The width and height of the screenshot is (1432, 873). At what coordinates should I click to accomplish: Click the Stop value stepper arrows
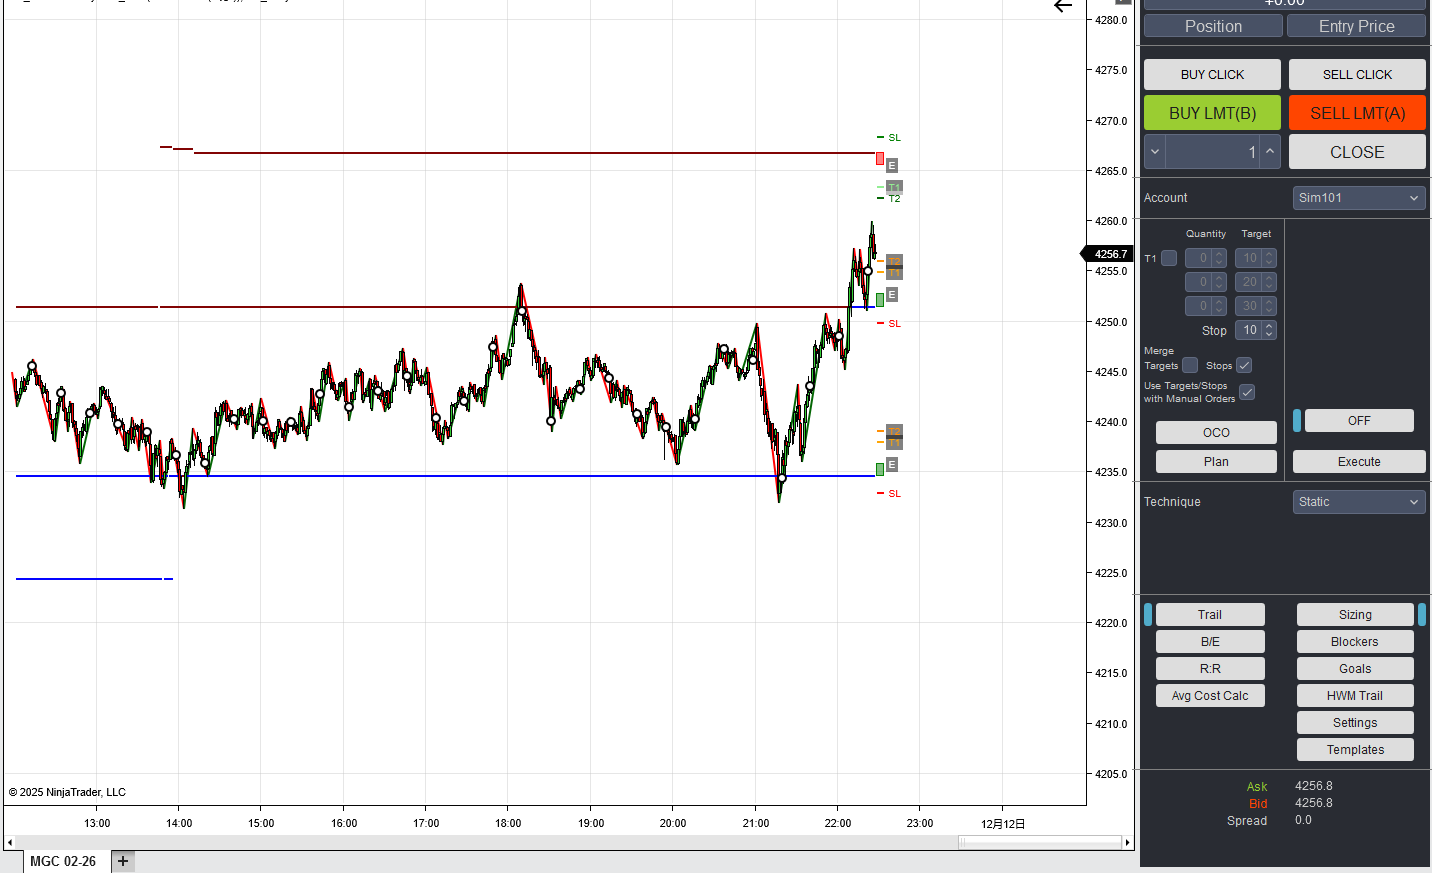coord(1269,330)
